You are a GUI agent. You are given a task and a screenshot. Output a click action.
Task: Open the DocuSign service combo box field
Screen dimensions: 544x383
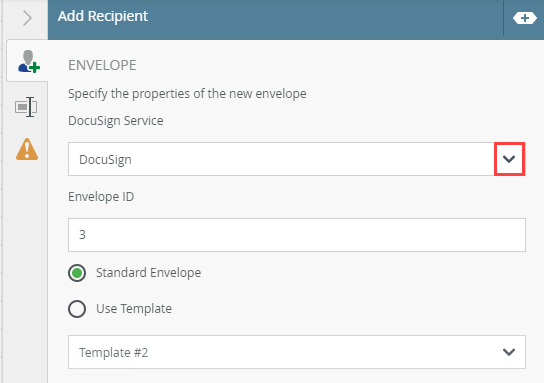coord(297,159)
